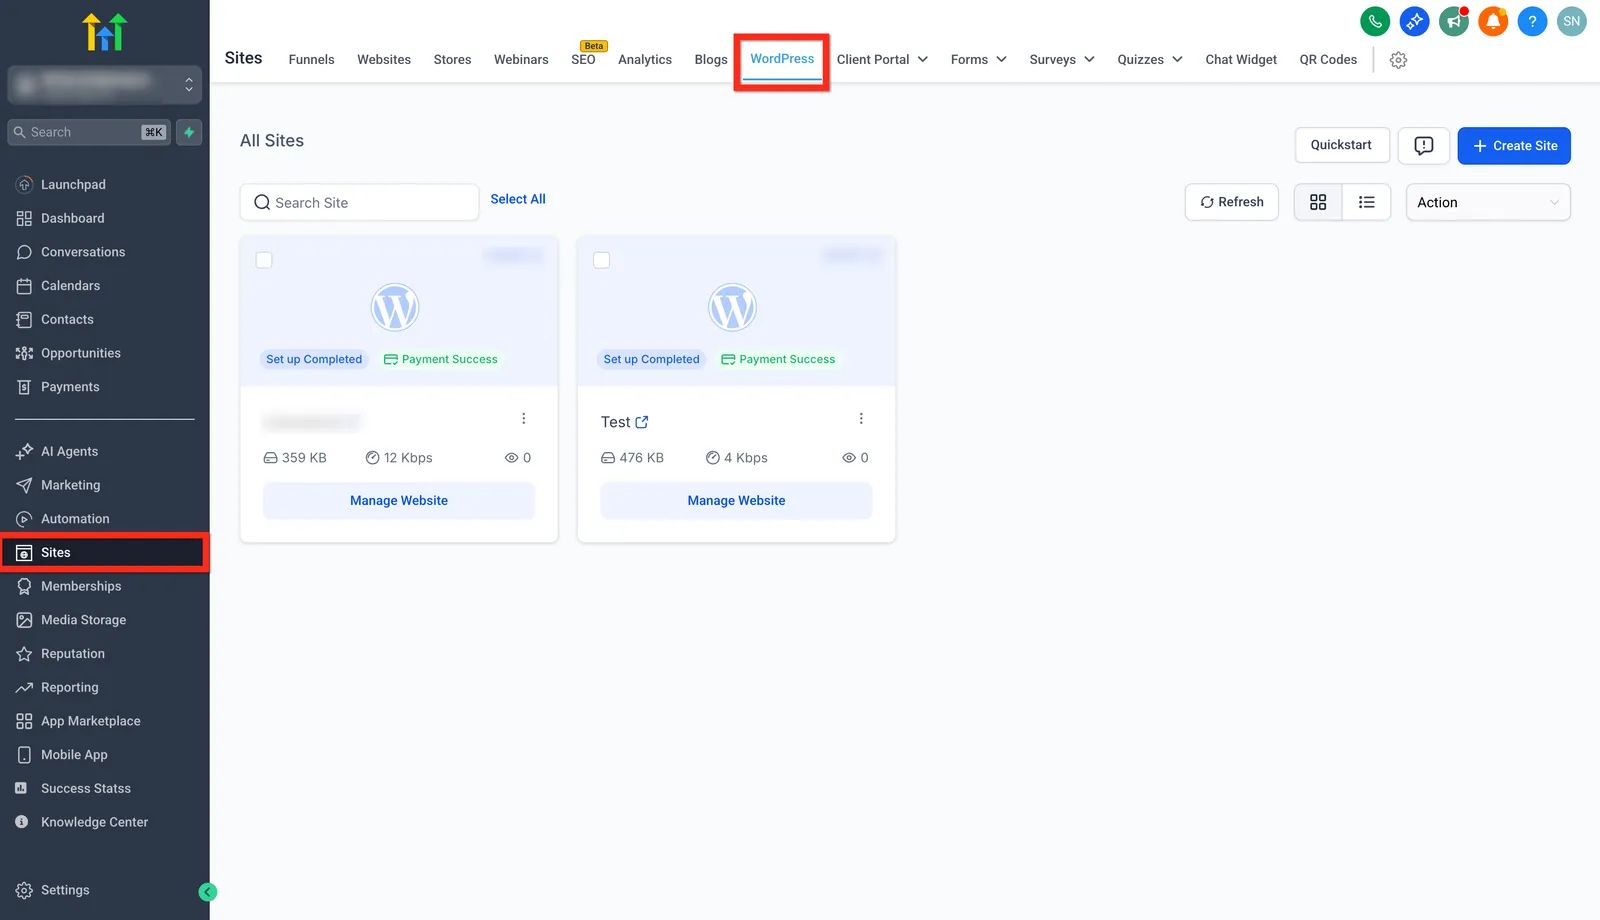
Task: Open the Analytics tab
Action: (x=645, y=60)
